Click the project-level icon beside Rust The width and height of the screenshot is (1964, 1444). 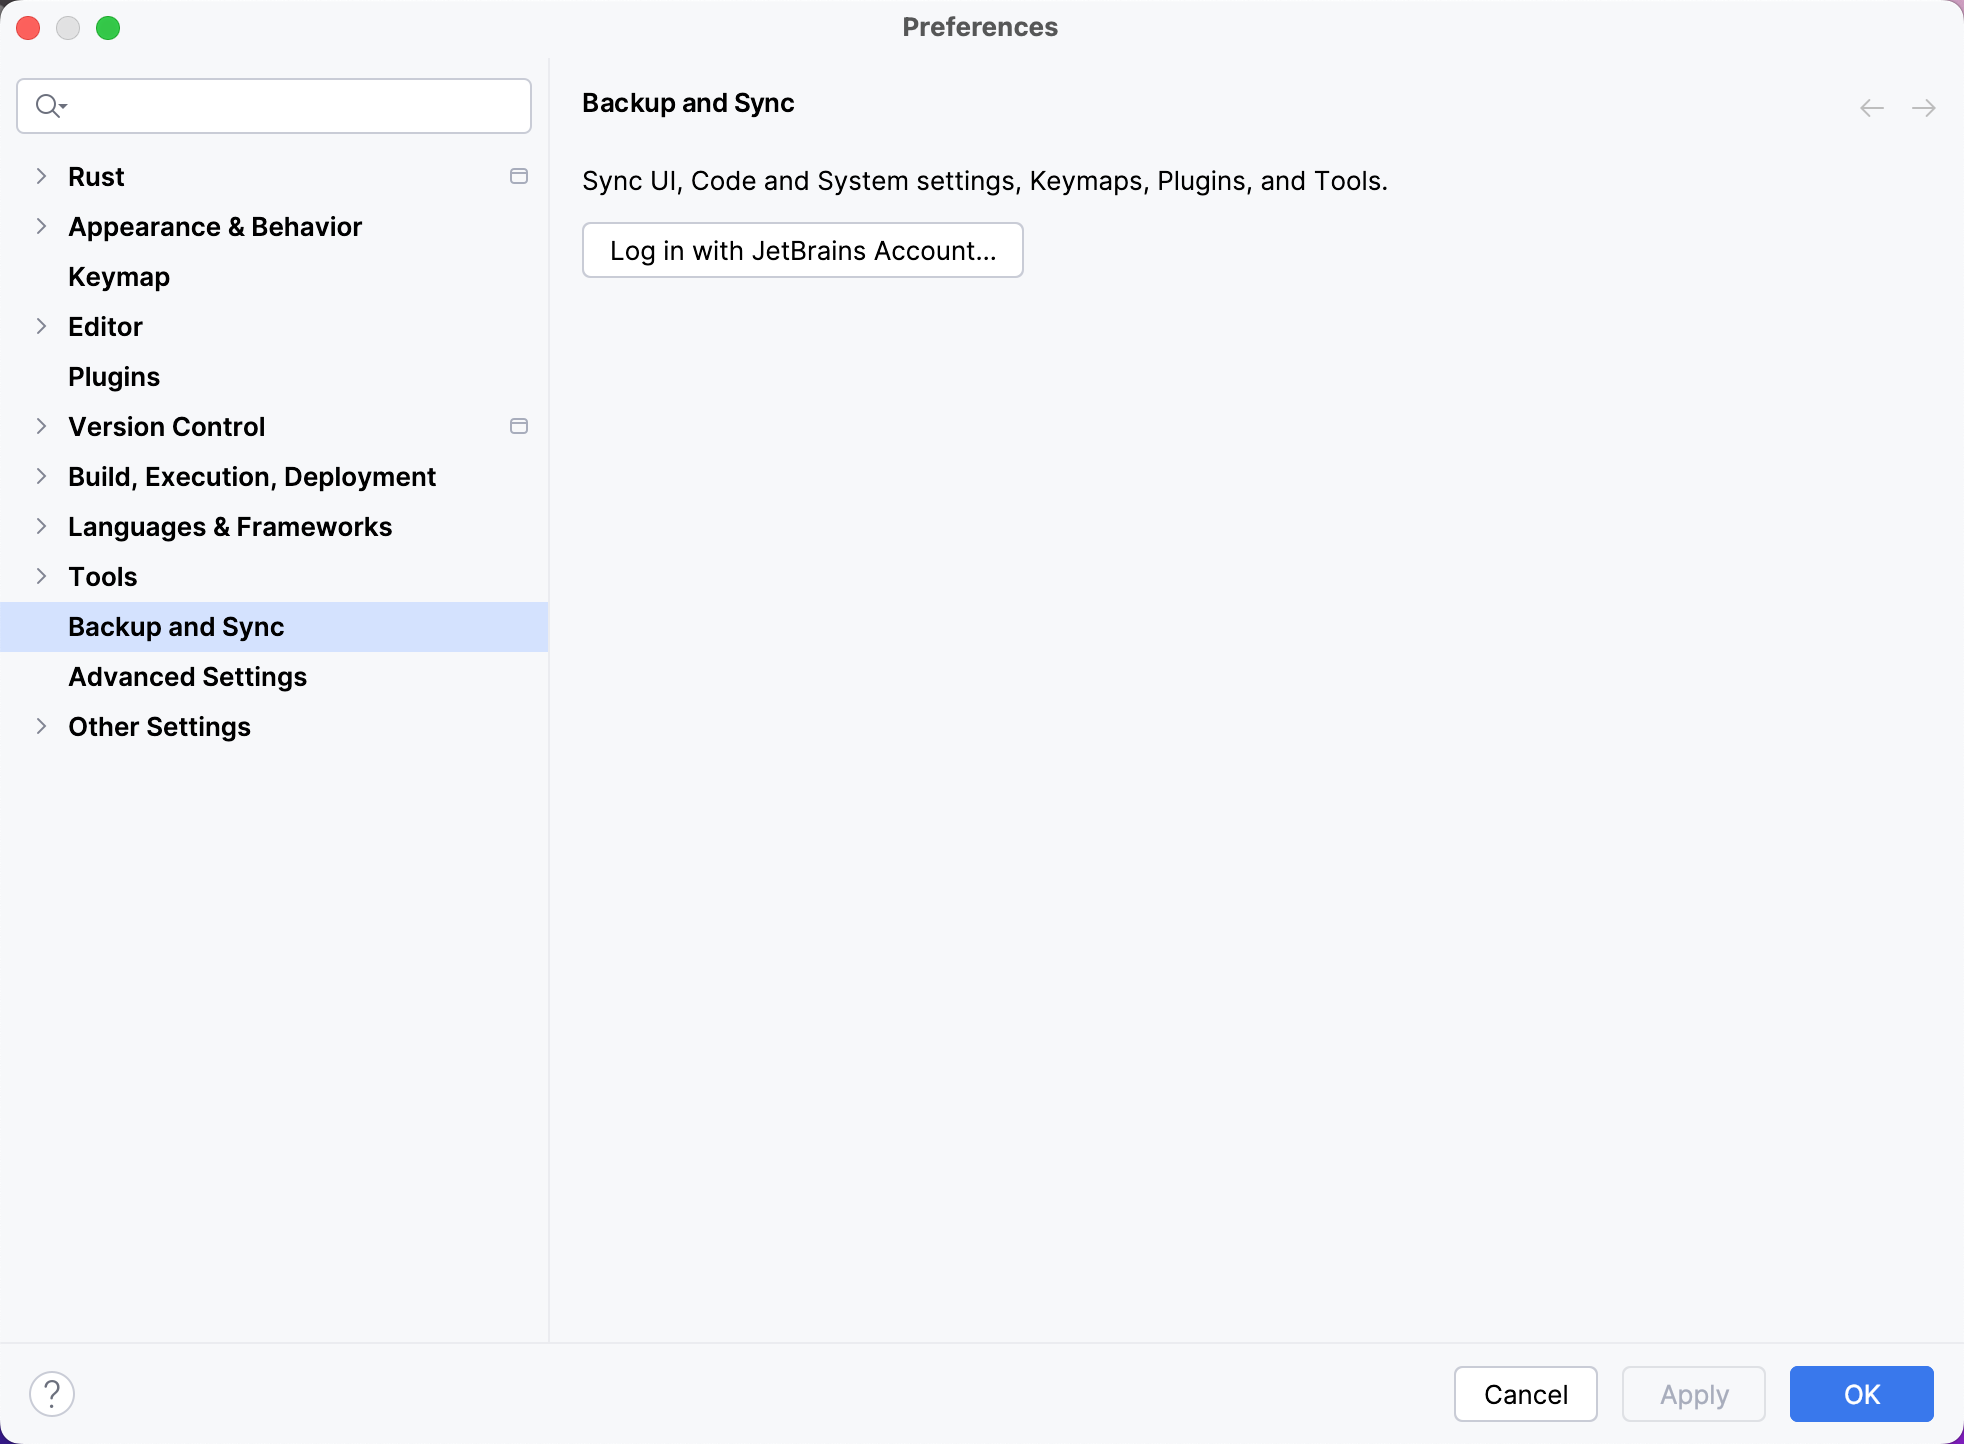pyautogui.click(x=518, y=176)
